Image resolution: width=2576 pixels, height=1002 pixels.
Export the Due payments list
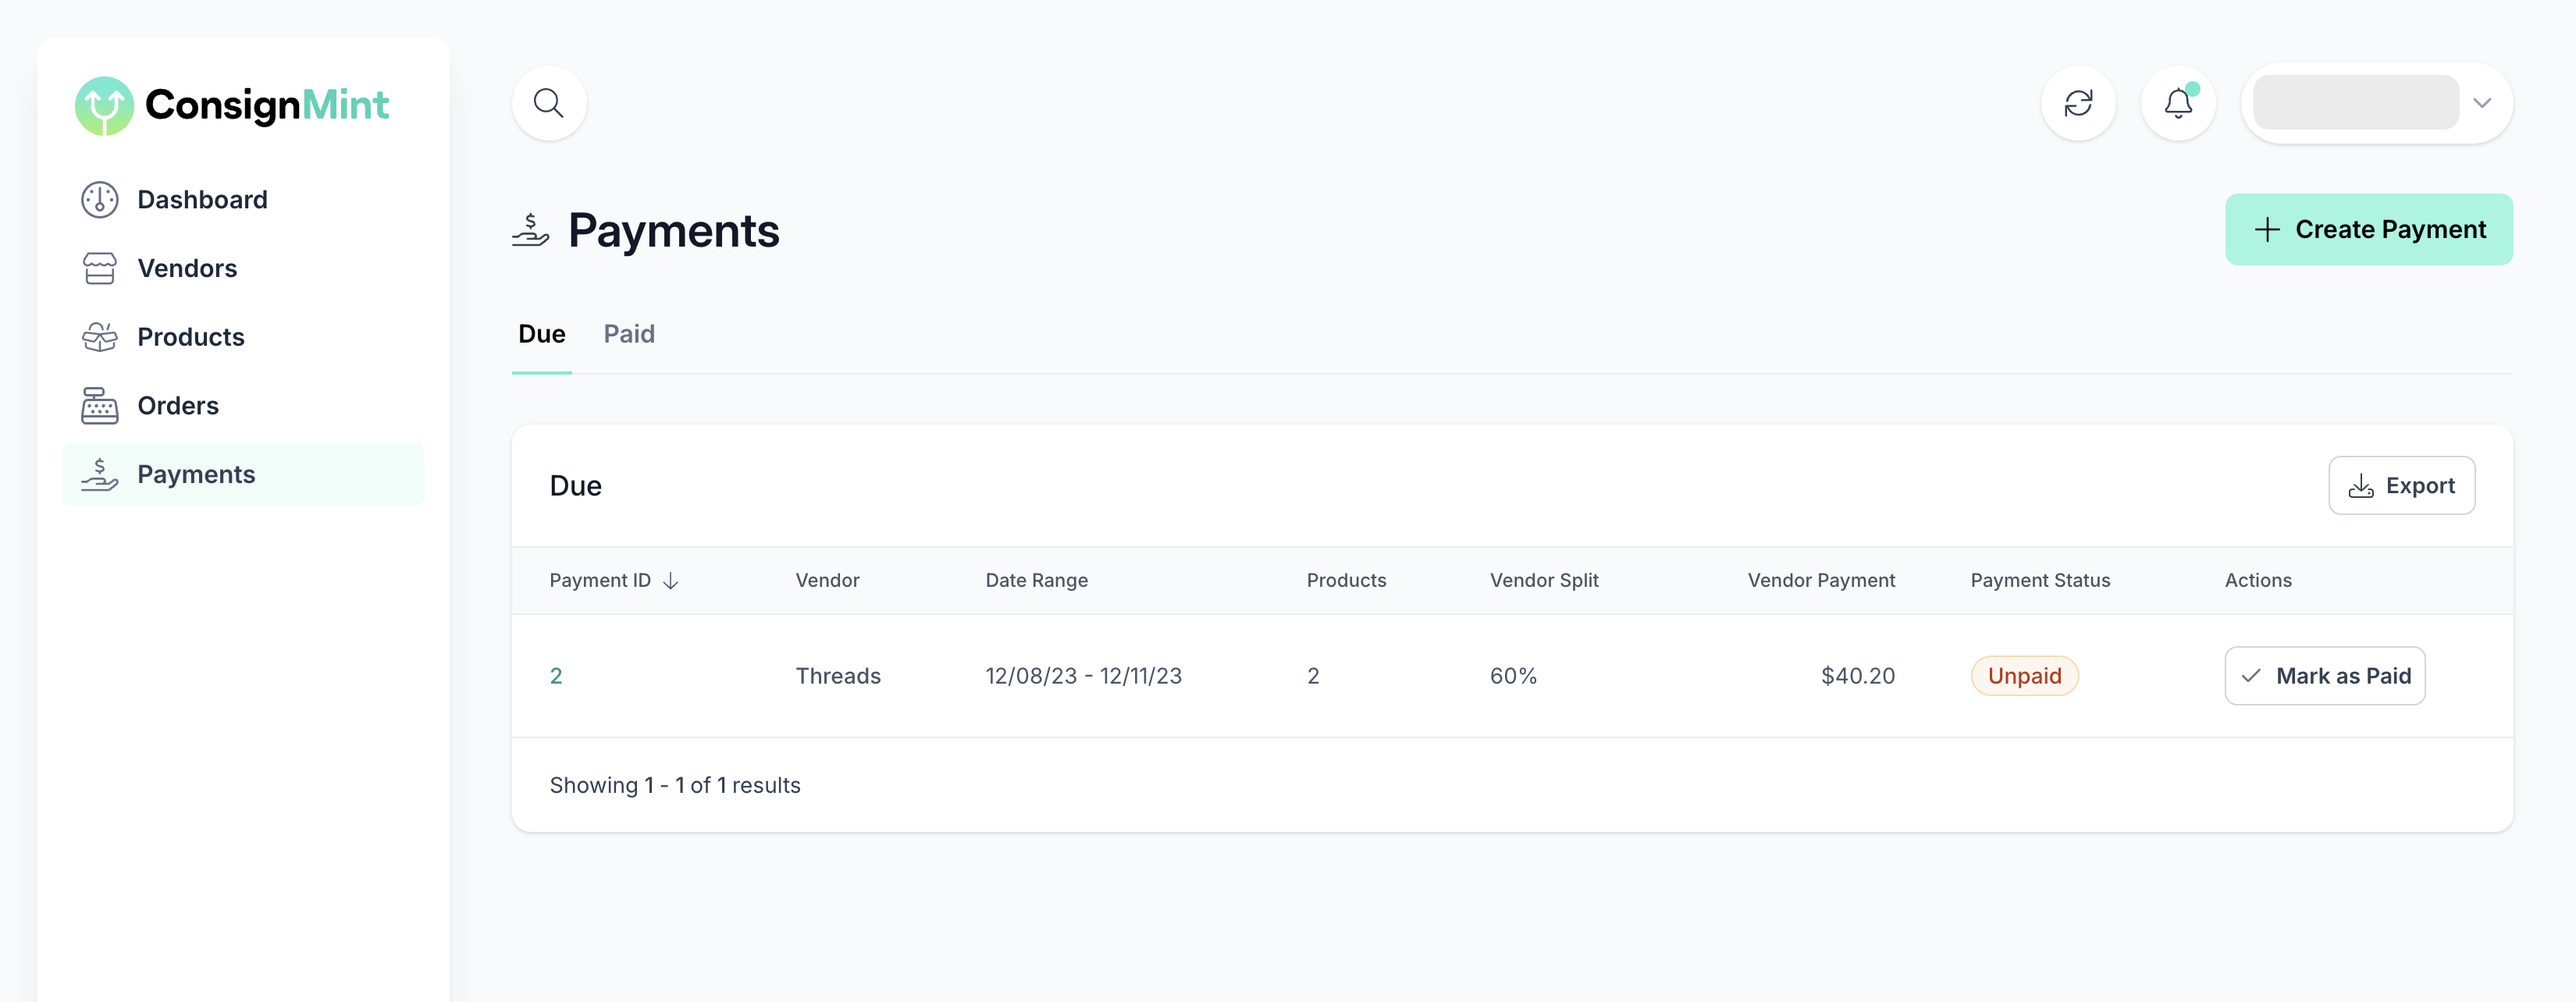click(2401, 486)
